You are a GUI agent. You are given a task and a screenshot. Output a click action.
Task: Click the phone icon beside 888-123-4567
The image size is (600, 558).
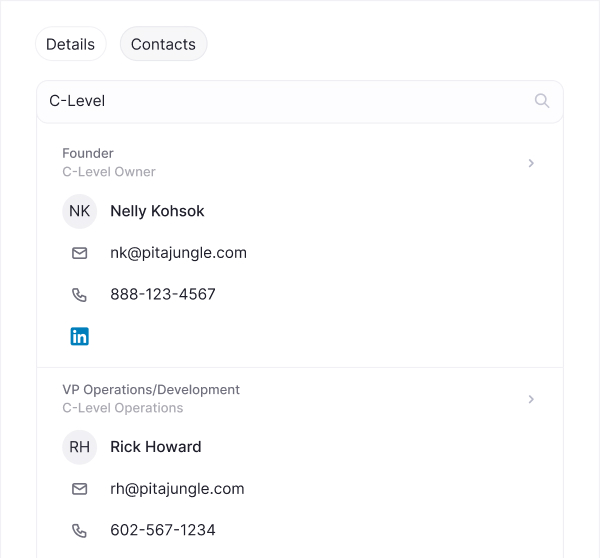click(x=79, y=295)
